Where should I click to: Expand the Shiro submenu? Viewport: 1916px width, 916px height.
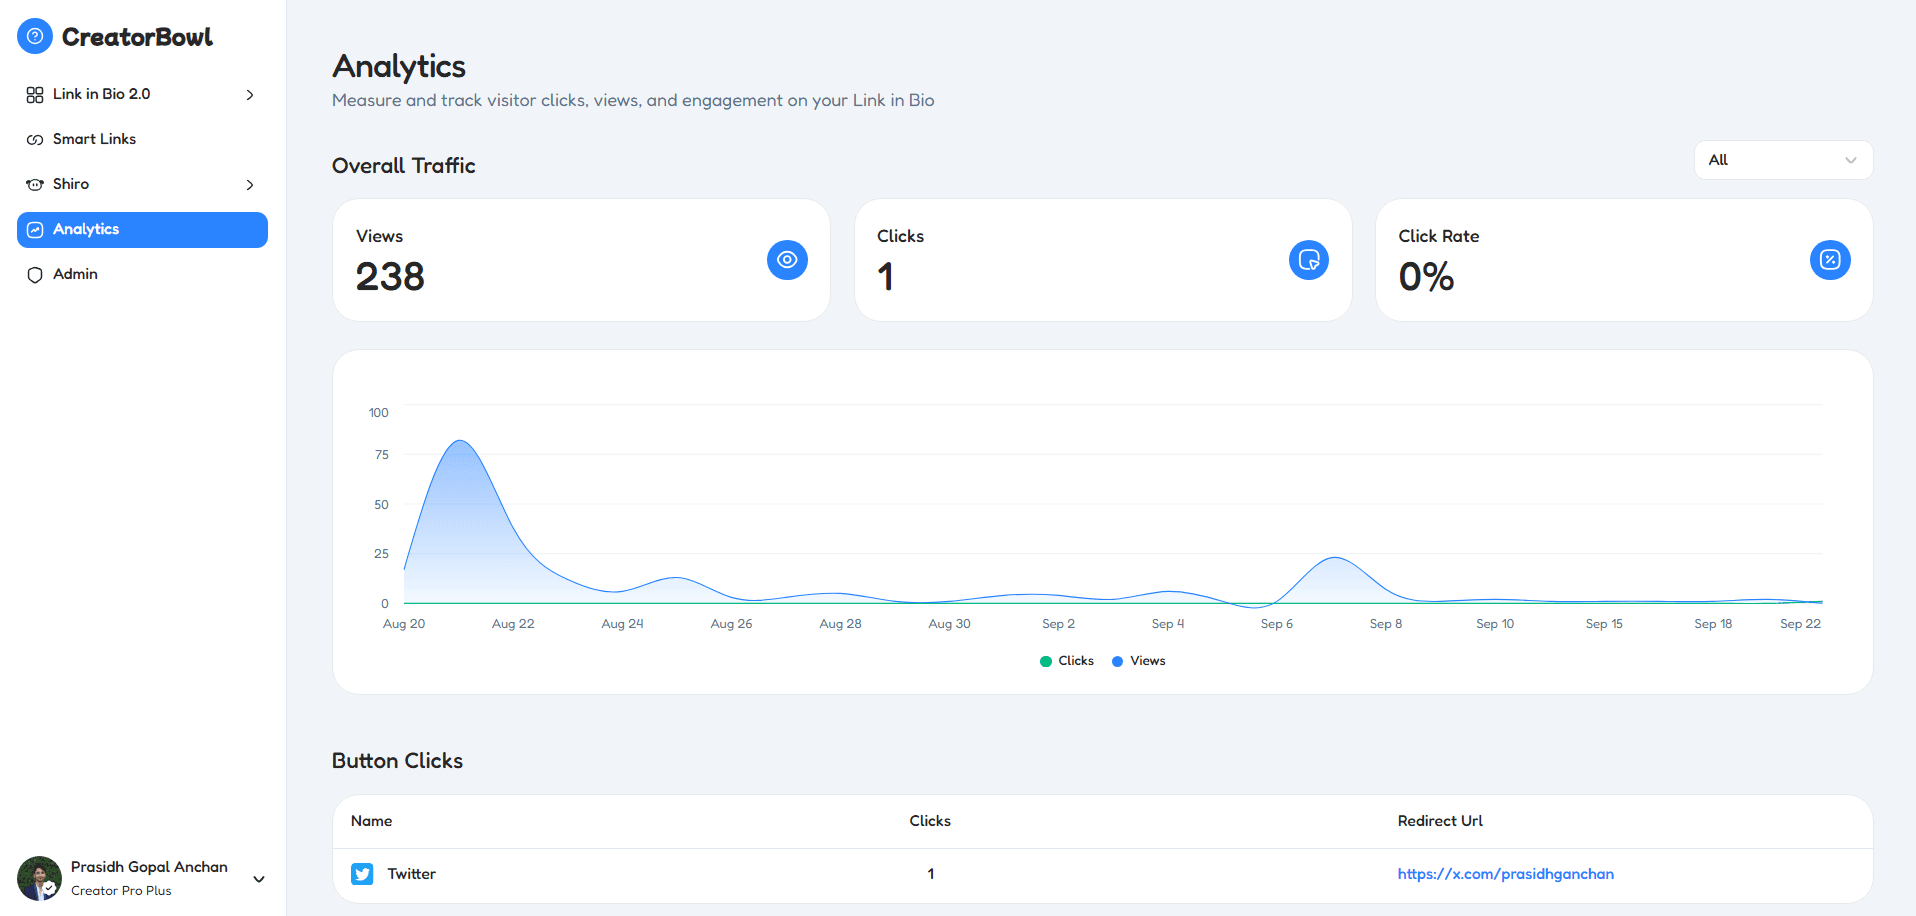[x=249, y=185]
